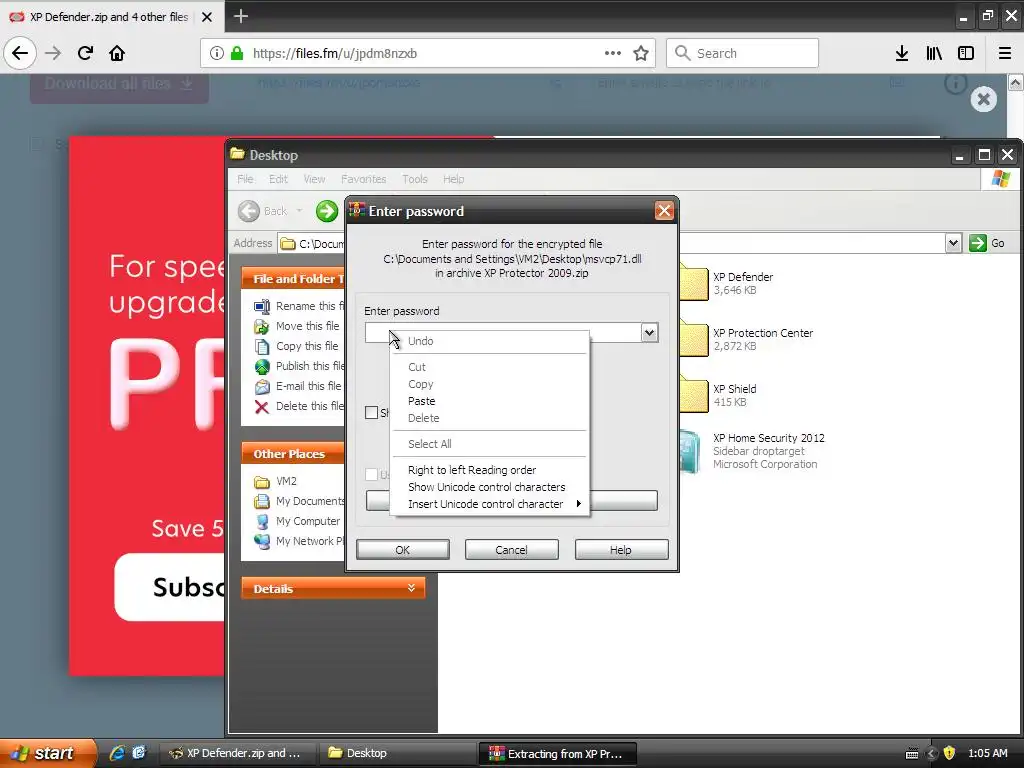Close the Enter password dialog
This screenshot has width=1024, height=768.
[x=664, y=210]
